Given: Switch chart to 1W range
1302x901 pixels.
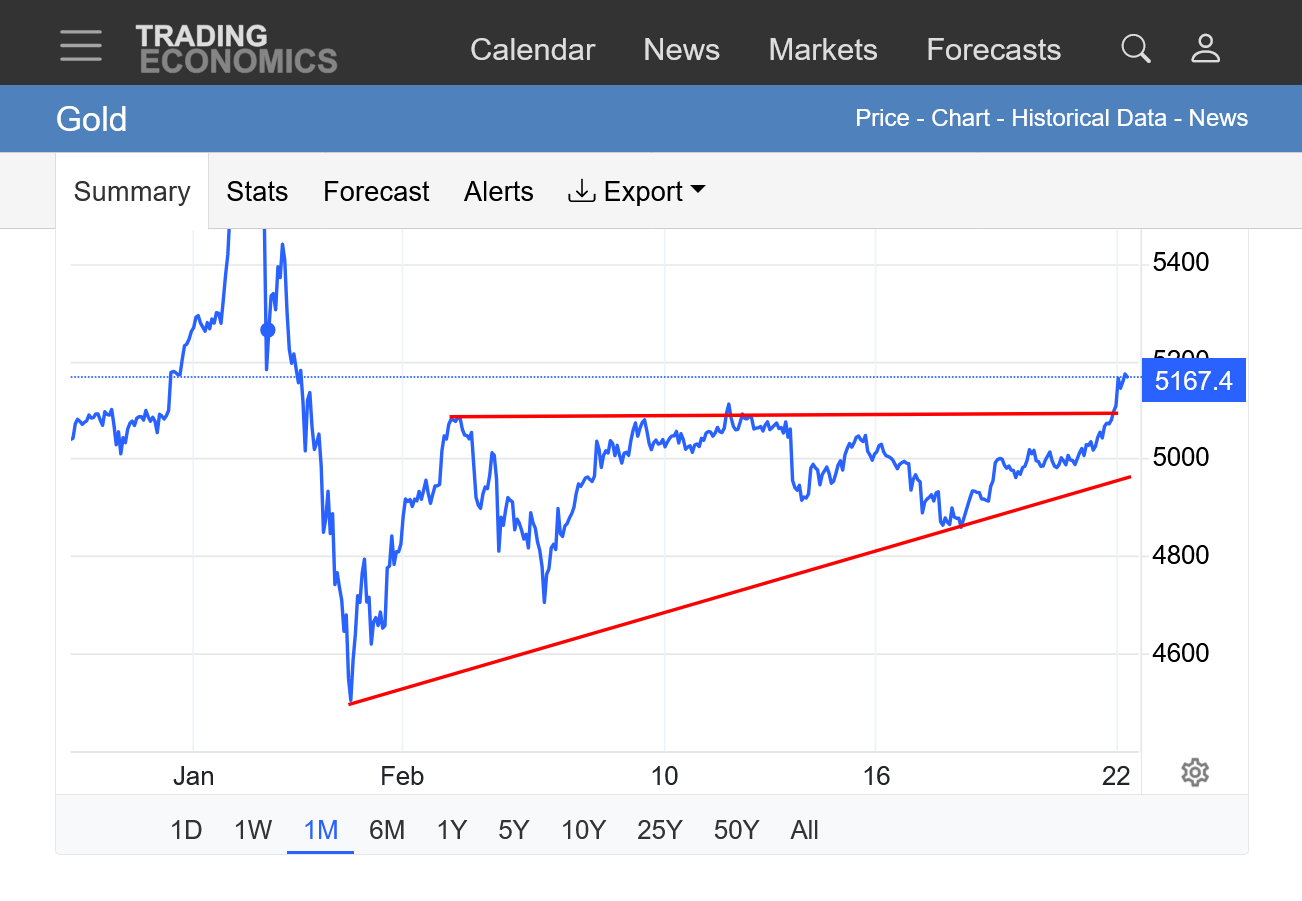Looking at the screenshot, I should tap(253, 830).
